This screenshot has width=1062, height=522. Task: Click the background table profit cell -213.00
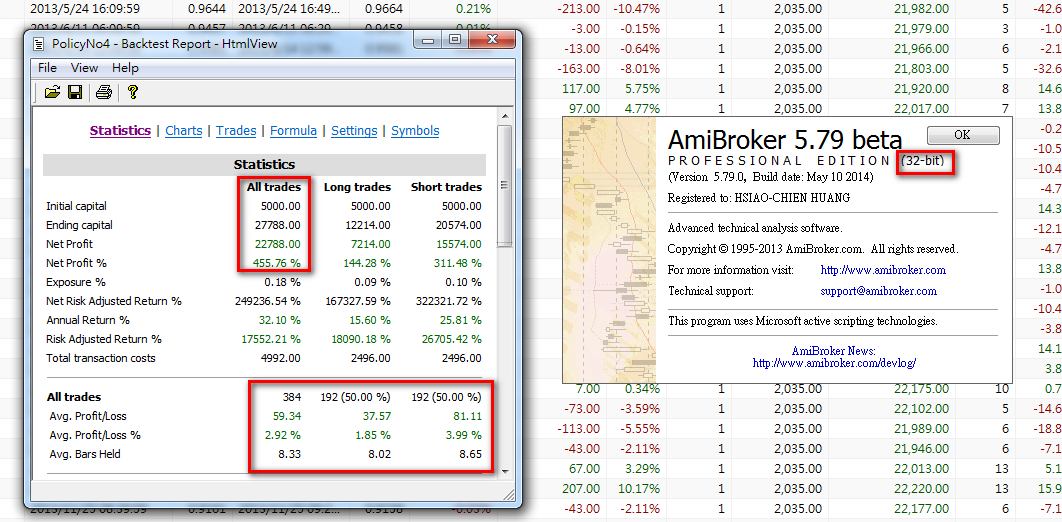tap(578, 9)
